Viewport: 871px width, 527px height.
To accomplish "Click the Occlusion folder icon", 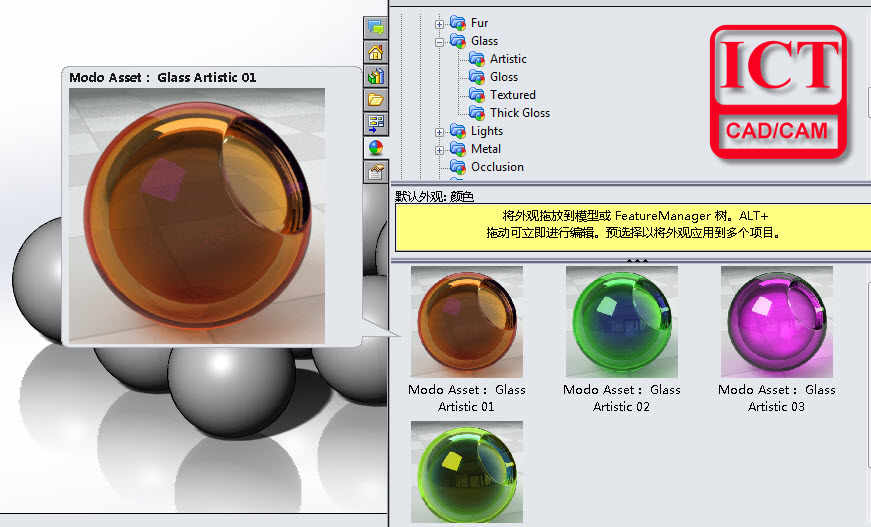I will pos(458,166).
